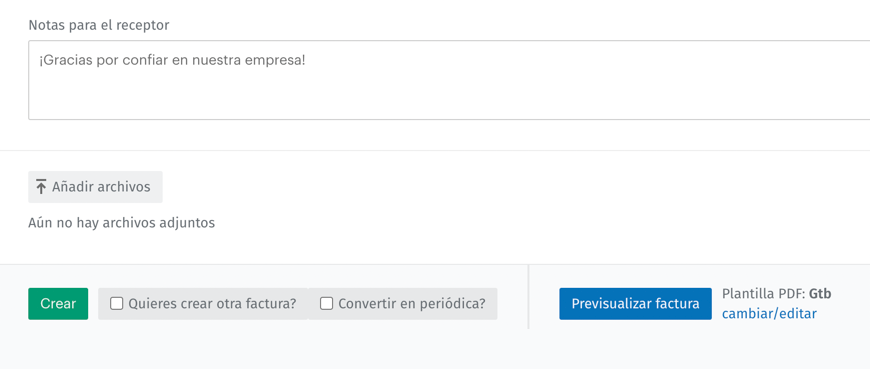Enable the 'Convertir en periódica?' checkbox
Viewport: 870px width, 369px height.
326,304
